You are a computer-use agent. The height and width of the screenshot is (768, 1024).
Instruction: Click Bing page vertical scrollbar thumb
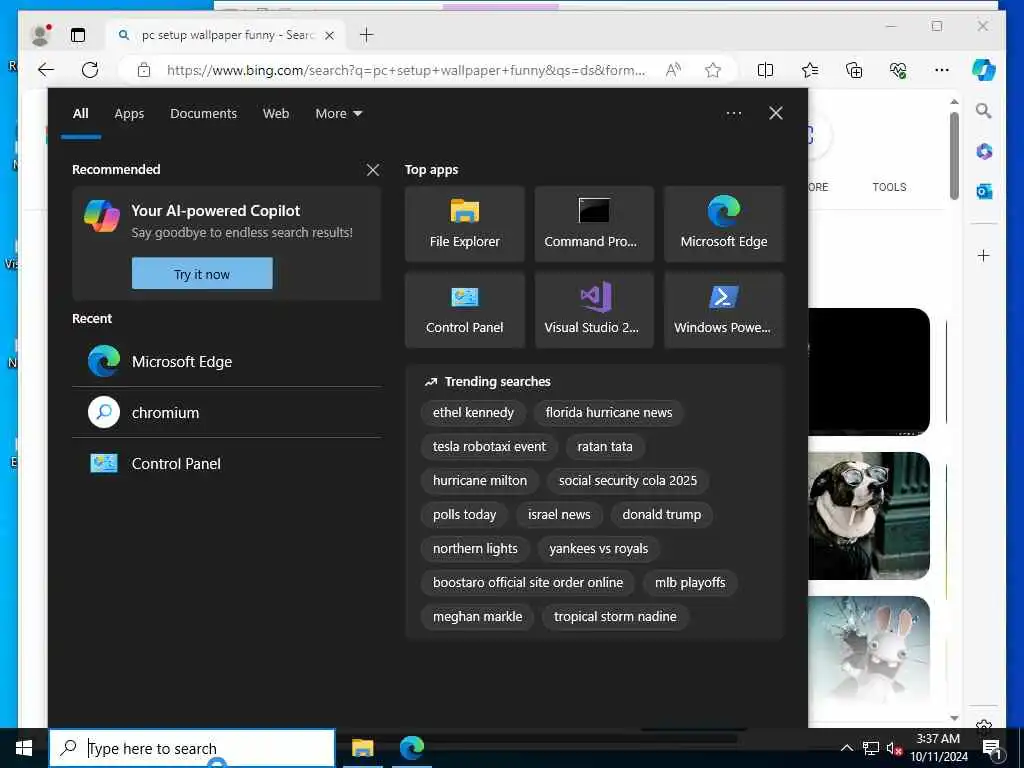click(x=954, y=155)
